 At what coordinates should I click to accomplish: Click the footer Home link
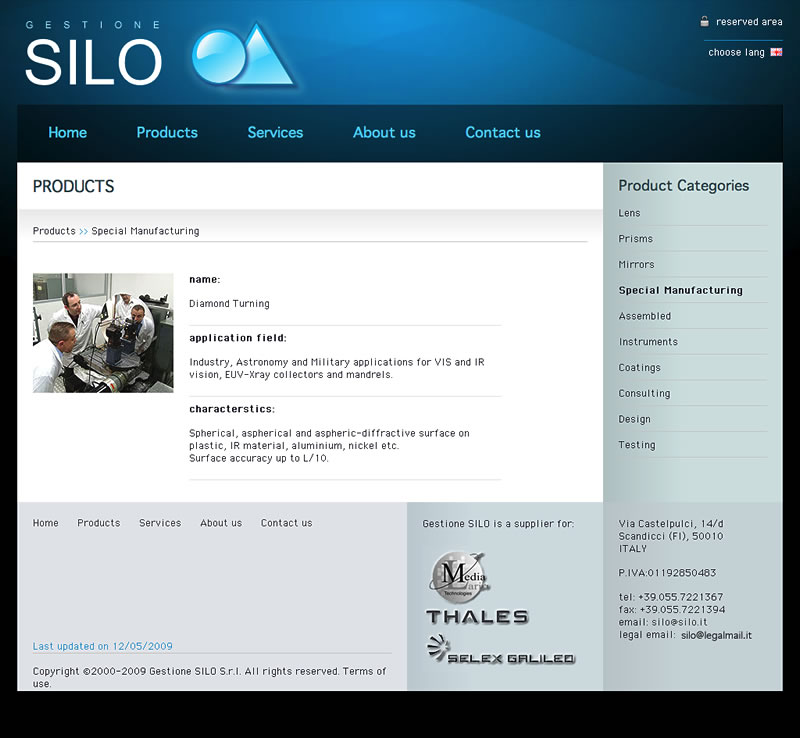point(45,523)
